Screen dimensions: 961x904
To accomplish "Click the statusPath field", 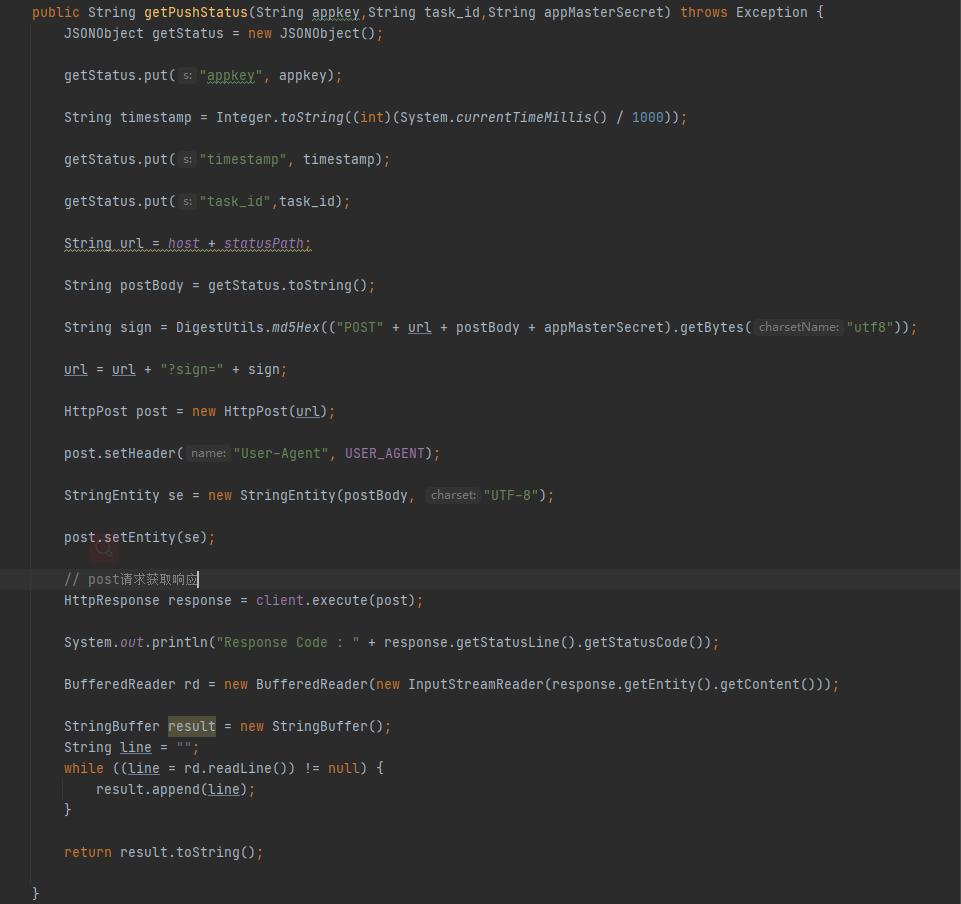I will tap(264, 243).
